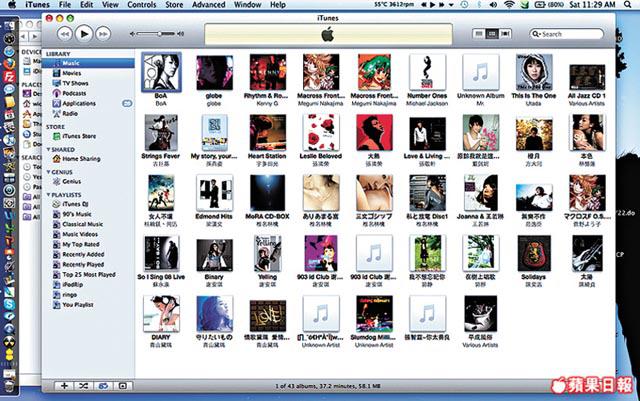Open the Advanced menu

(209, 5)
